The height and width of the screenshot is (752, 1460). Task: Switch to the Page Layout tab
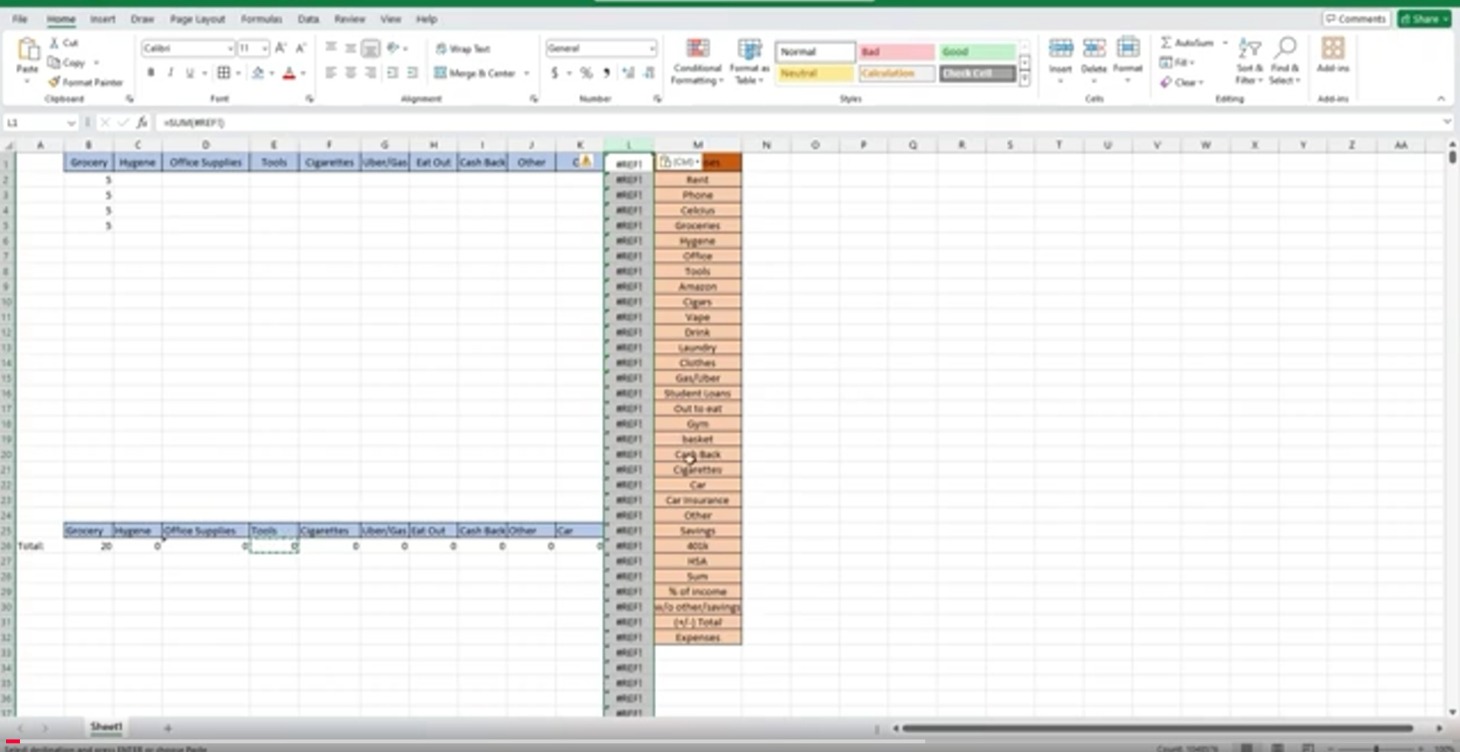coord(197,19)
